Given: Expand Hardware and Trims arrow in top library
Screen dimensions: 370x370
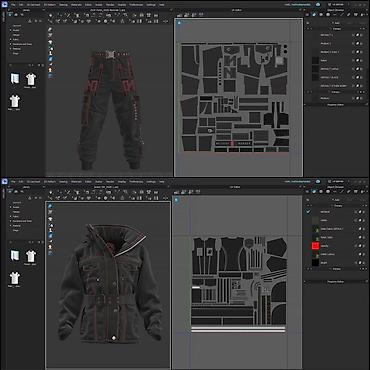Looking at the screenshot, I should (x=11, y=44).
